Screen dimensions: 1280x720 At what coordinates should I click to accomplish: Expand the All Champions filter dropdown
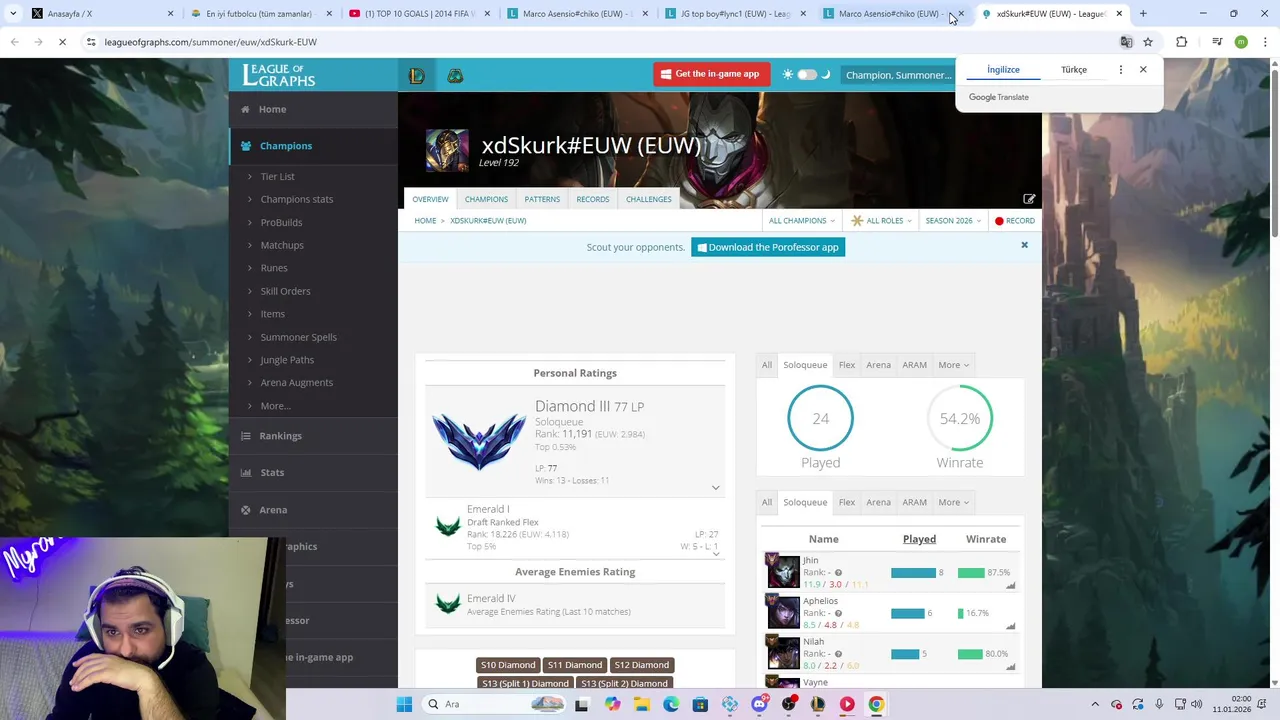(801, 221)
